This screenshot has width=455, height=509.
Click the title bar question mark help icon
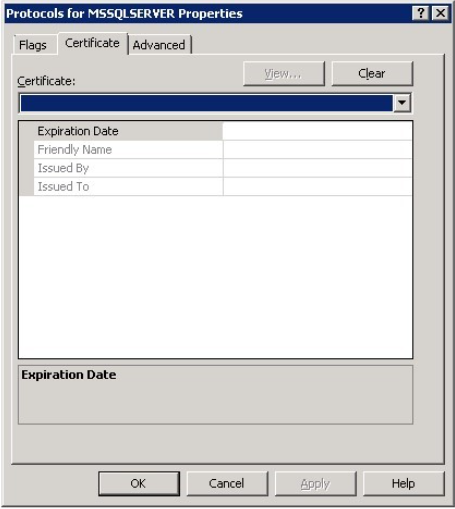pyautogui.click(x=421, y=13)
